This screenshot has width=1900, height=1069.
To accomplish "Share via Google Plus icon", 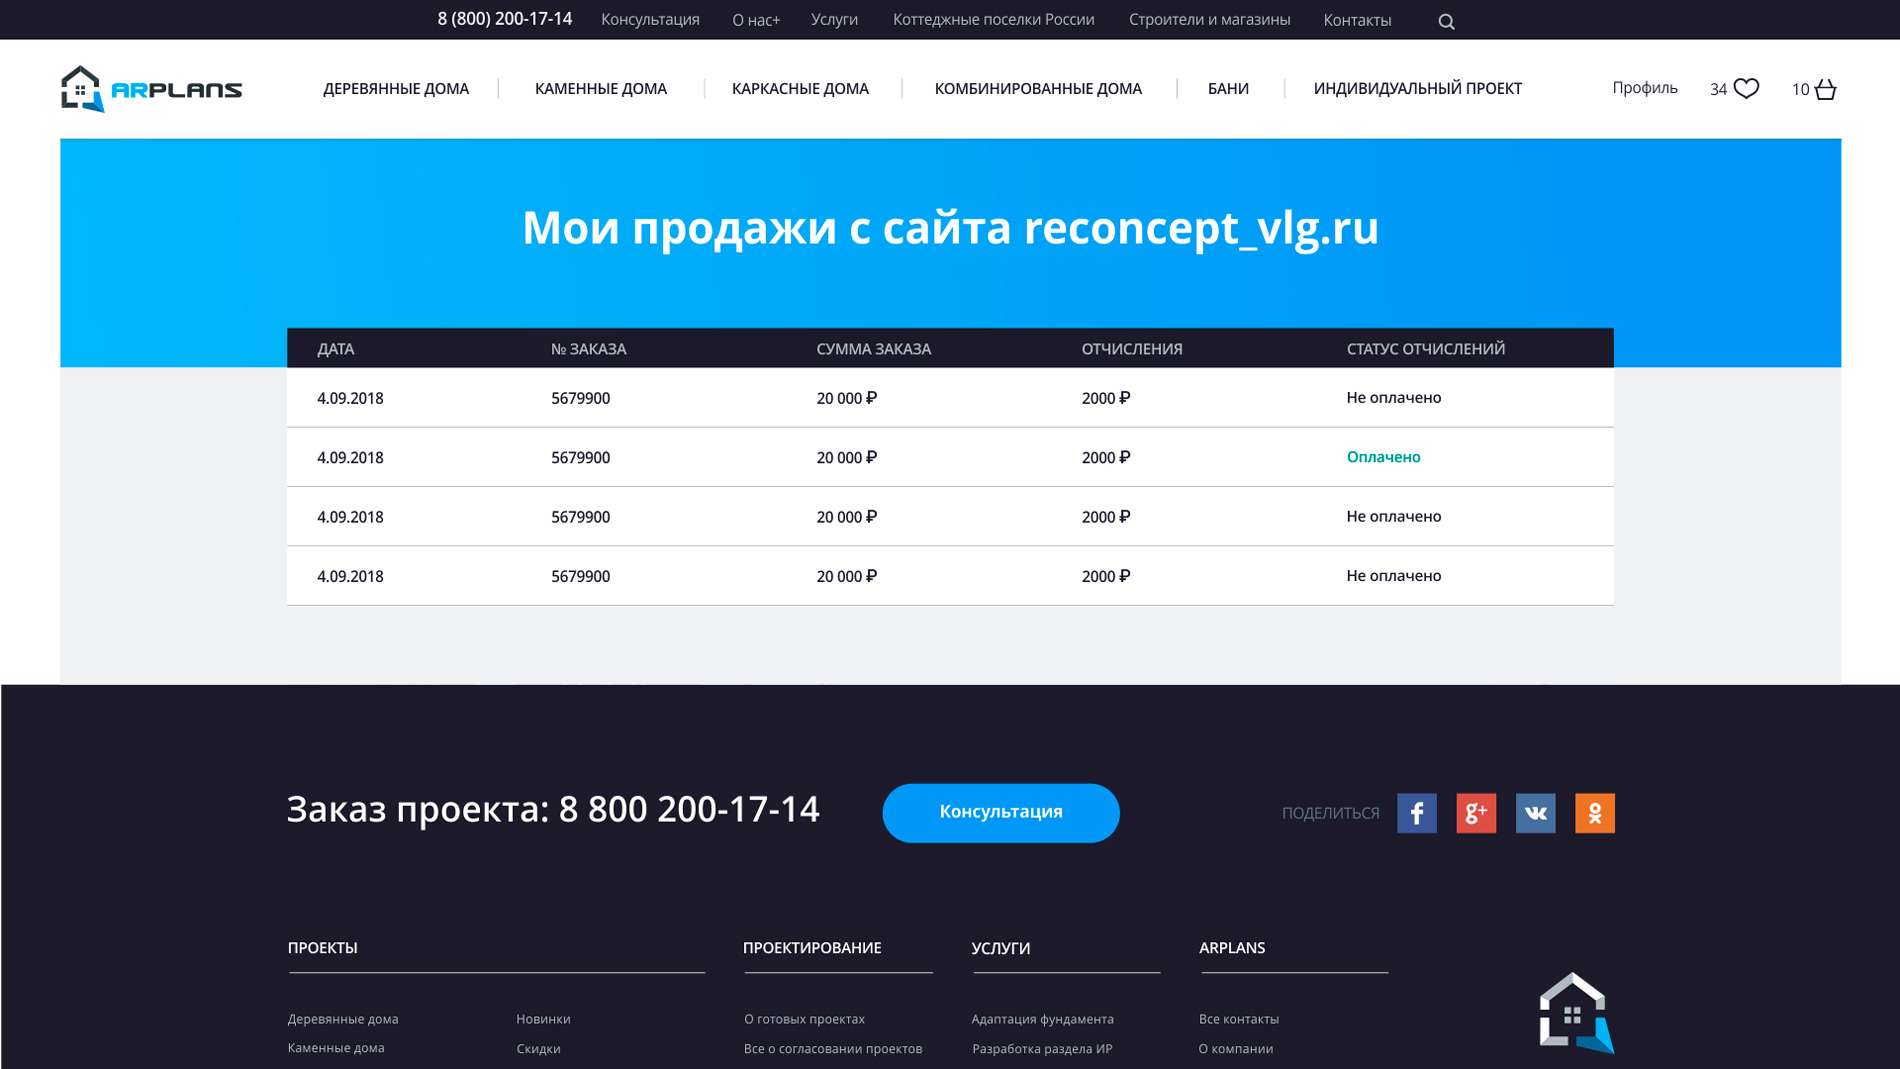I will coord(1476,813).
